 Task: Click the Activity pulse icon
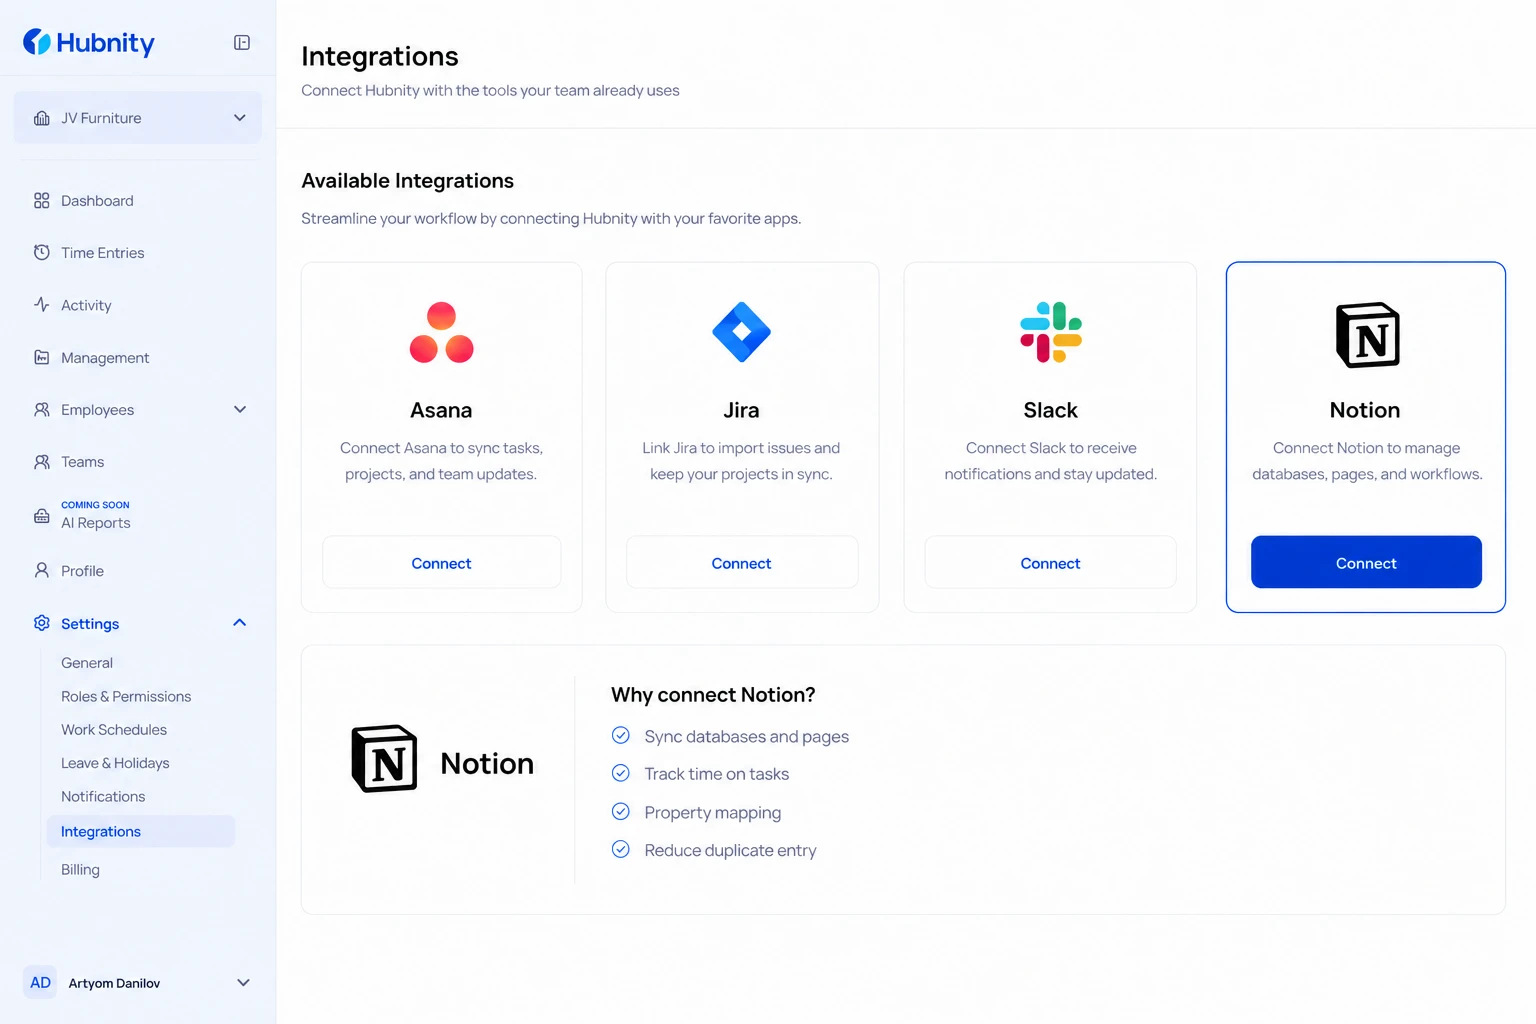click(x=42, y=305)
